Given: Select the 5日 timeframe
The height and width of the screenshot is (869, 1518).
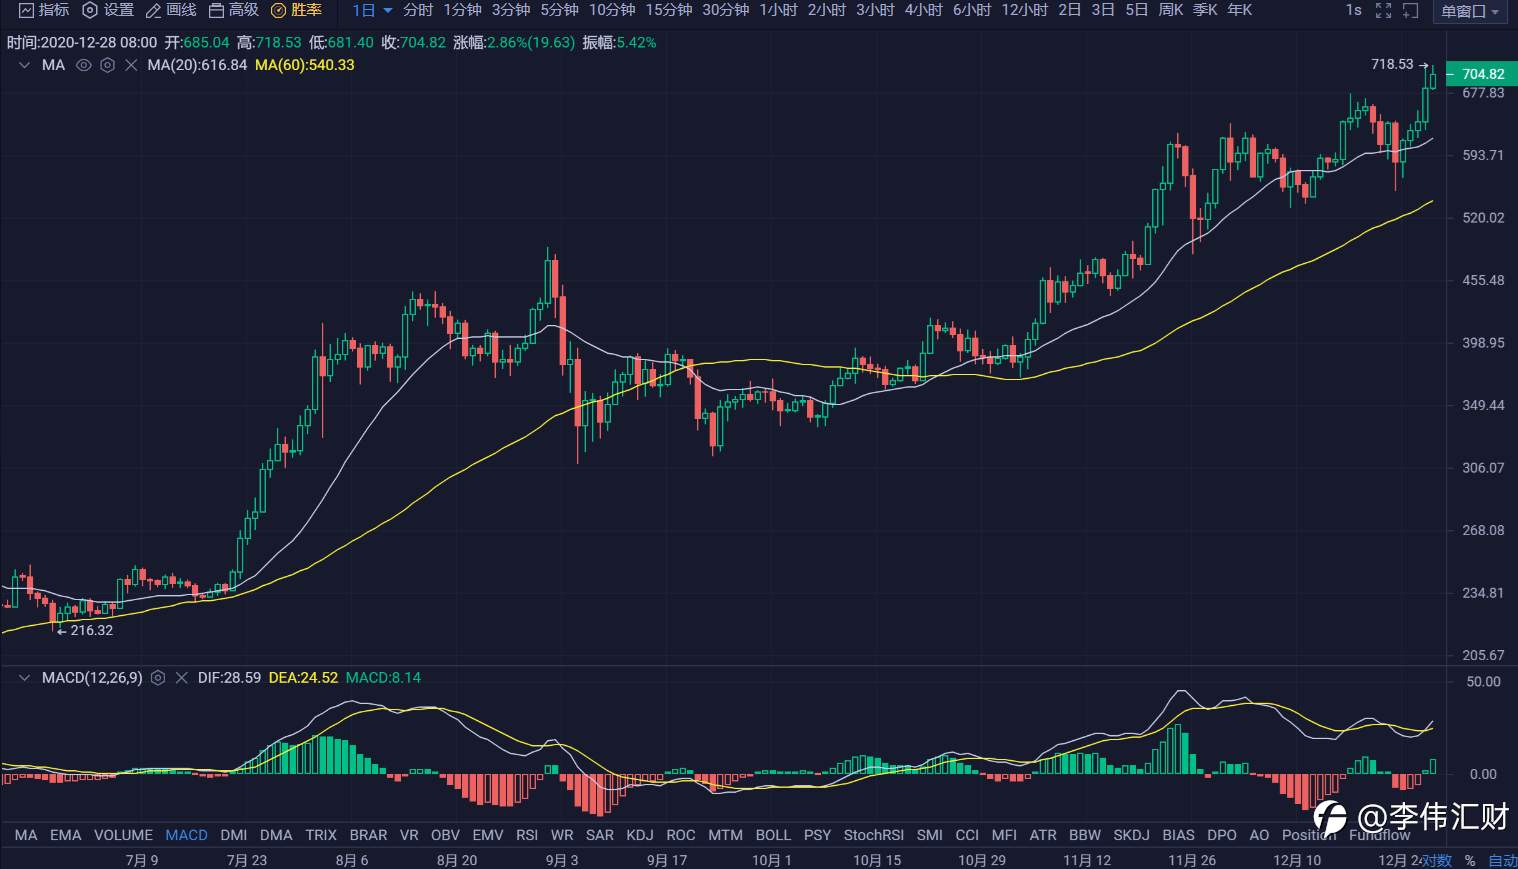Looking at the screenshot, I should (1137, 10).
